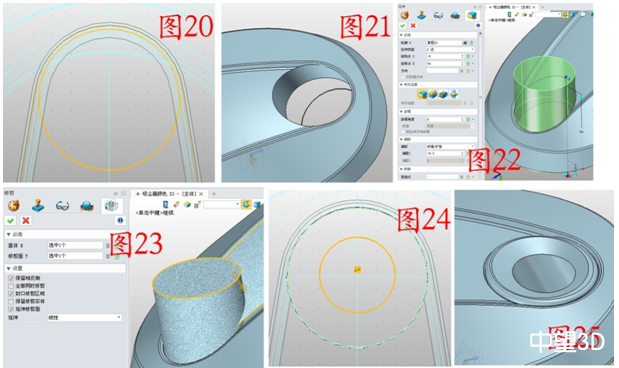This screenshot has height=368, width=619.
Task: Choose the highlighted first Boolean icon in extrude panel
Action: 422,94
